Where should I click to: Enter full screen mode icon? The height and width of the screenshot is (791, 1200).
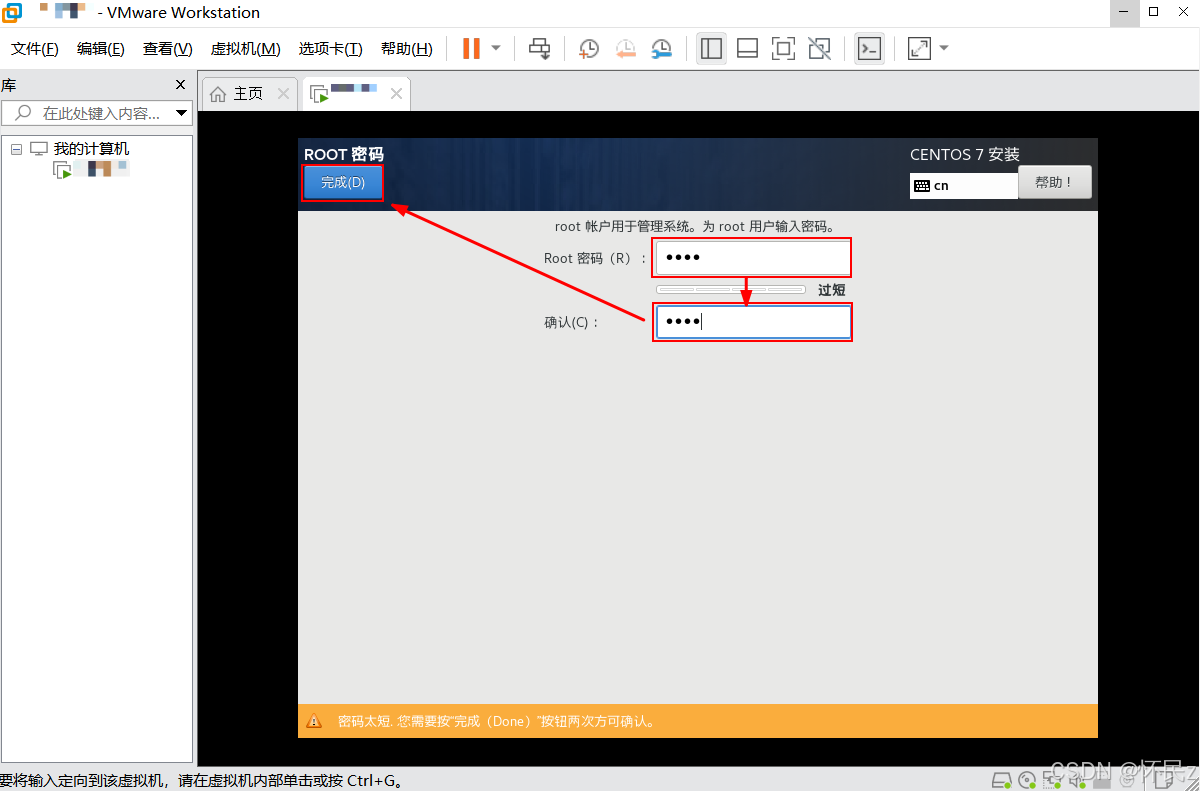783,48
